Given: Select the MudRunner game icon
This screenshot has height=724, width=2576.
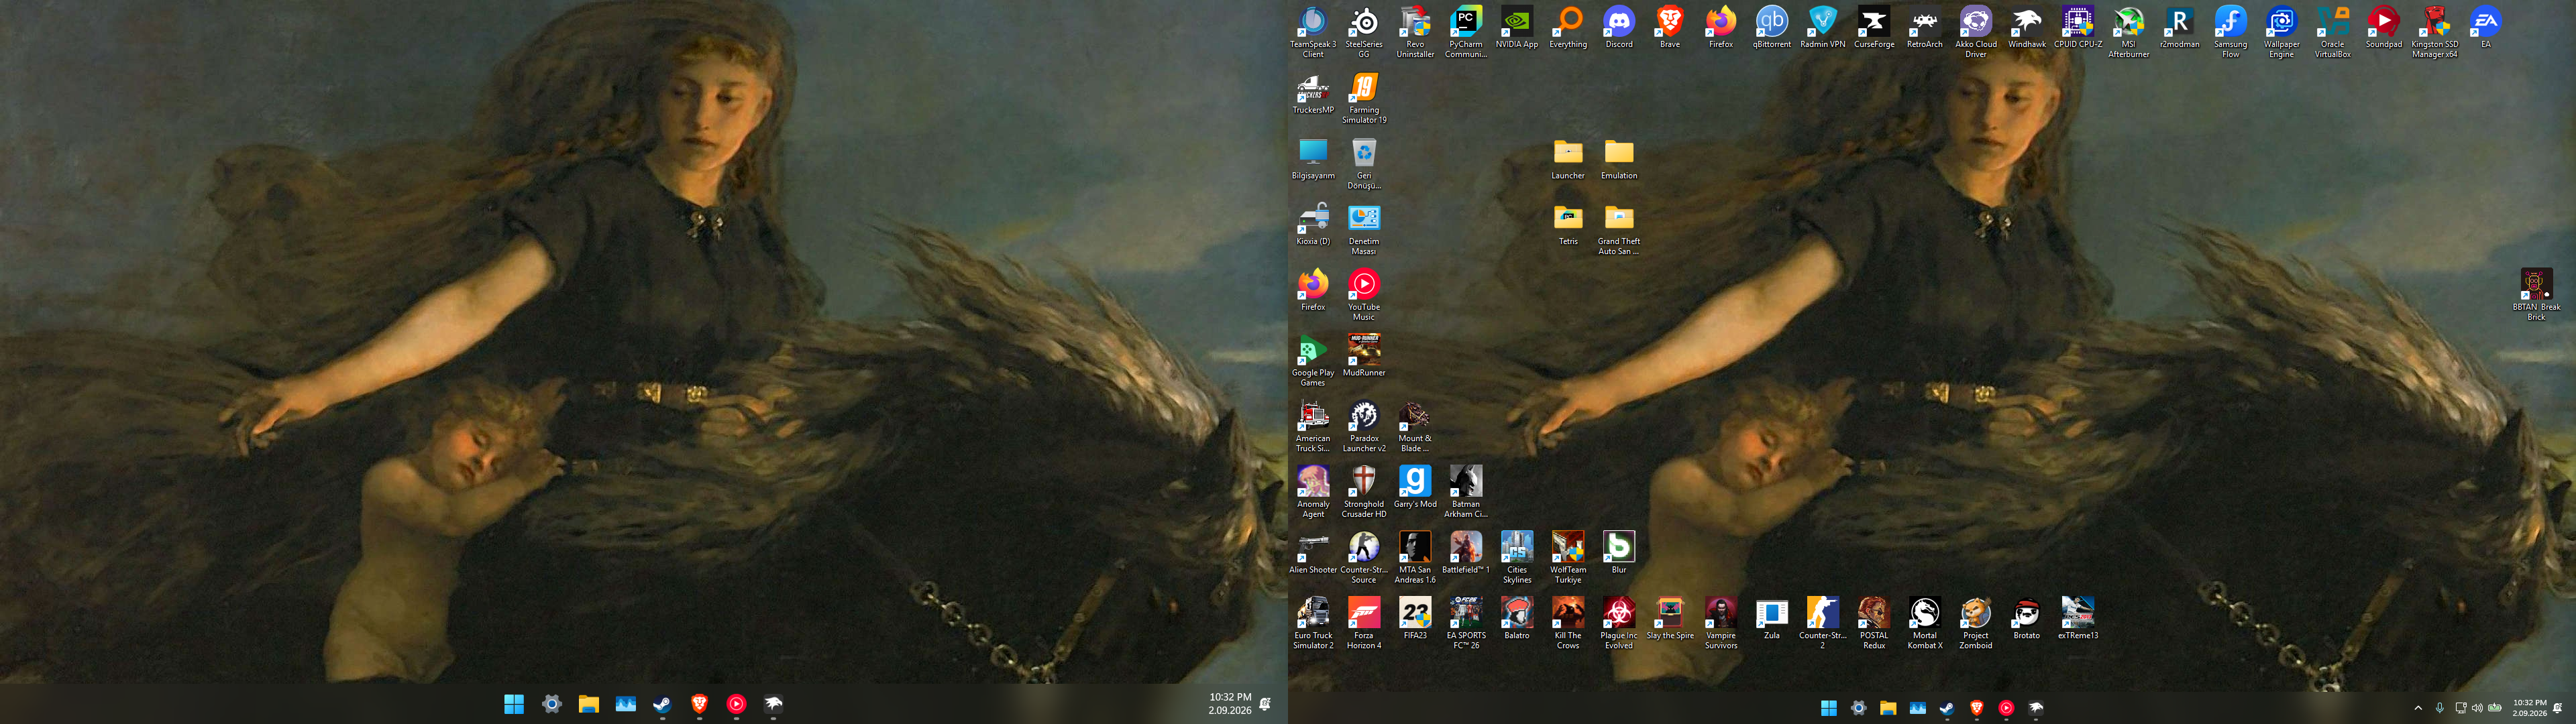Looking at the screenshot, I should 1364,356.
